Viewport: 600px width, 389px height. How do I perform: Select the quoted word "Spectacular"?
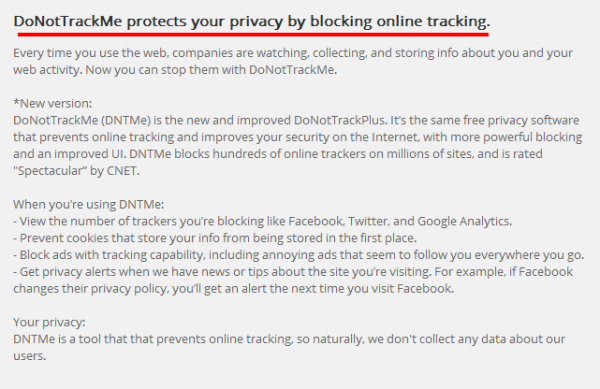tap(50, 171)
